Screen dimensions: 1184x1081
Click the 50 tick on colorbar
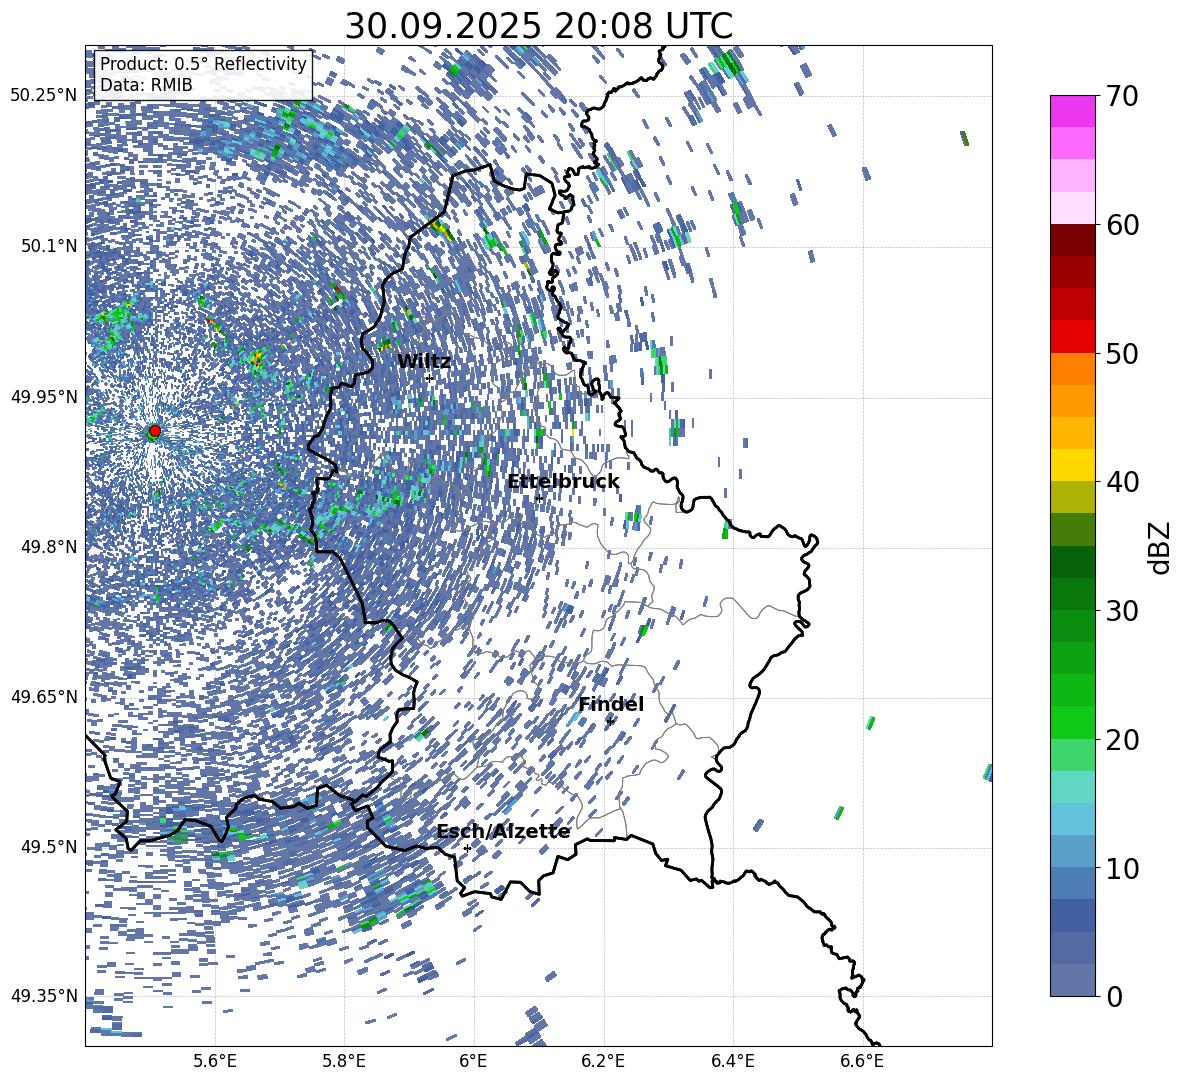[1121, 354]
